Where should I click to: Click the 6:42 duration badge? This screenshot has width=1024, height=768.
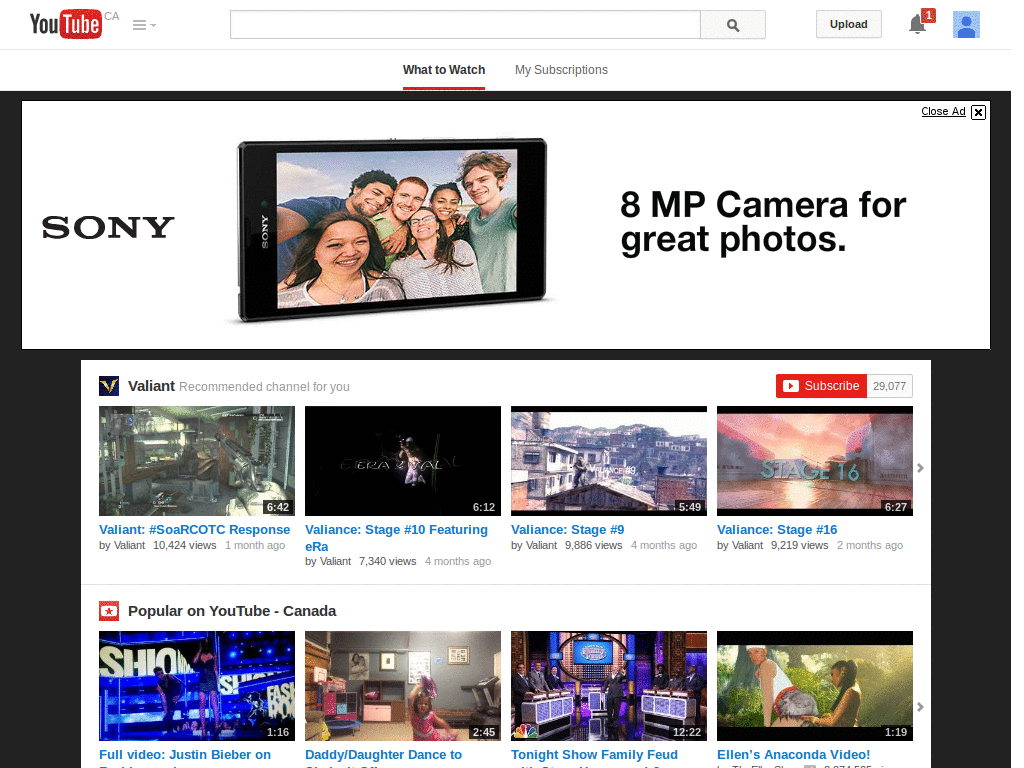[278, 507]
